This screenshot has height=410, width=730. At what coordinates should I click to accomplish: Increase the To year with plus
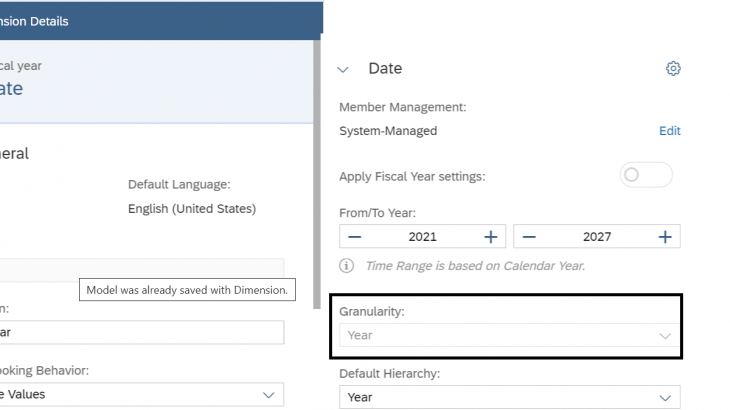[x=664, y=237]
